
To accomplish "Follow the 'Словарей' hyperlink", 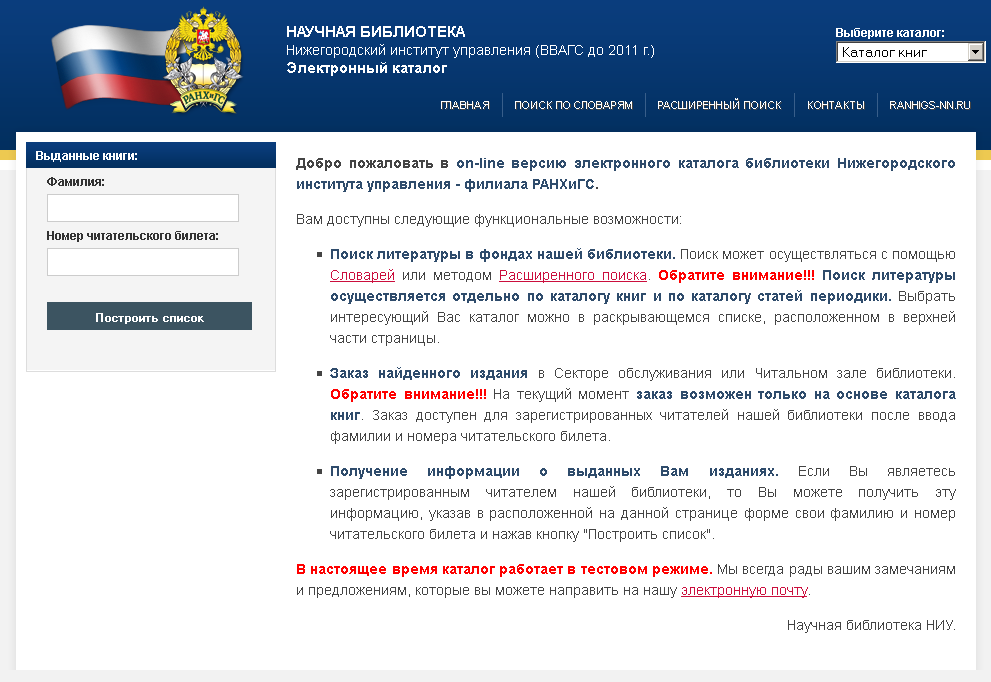I will point(362,275).
